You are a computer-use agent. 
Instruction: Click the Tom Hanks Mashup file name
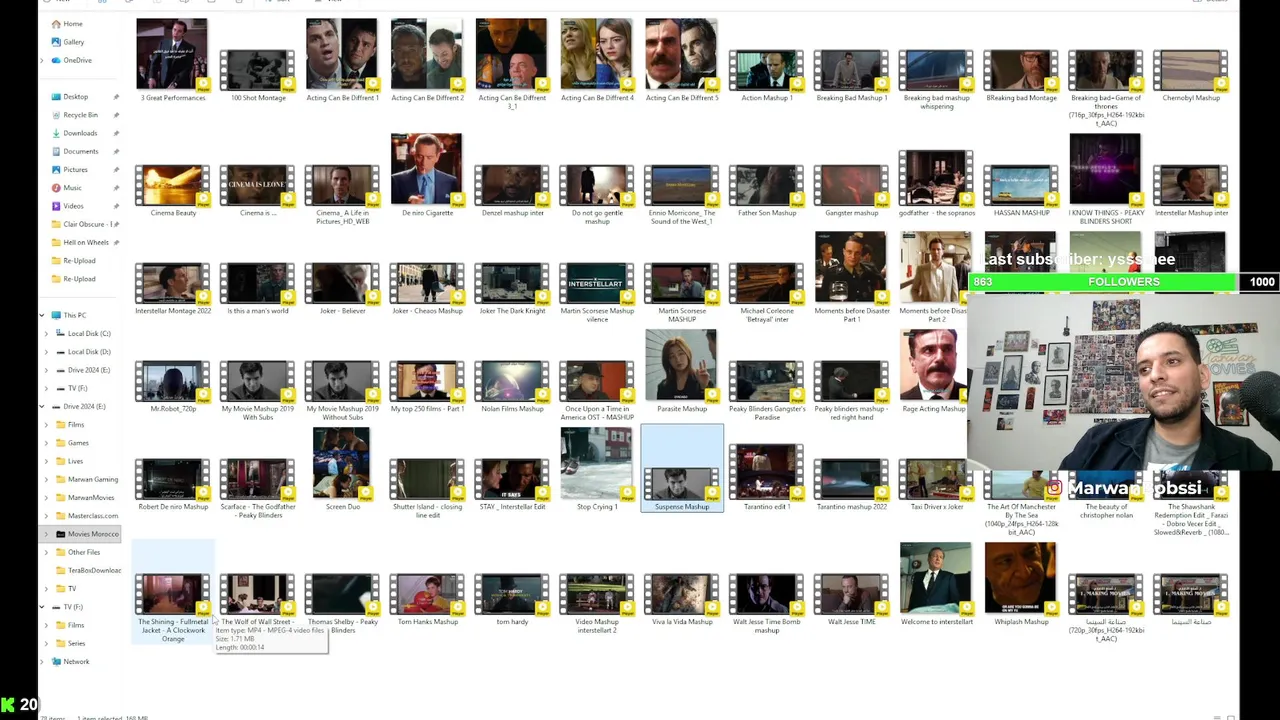point(427,622)
